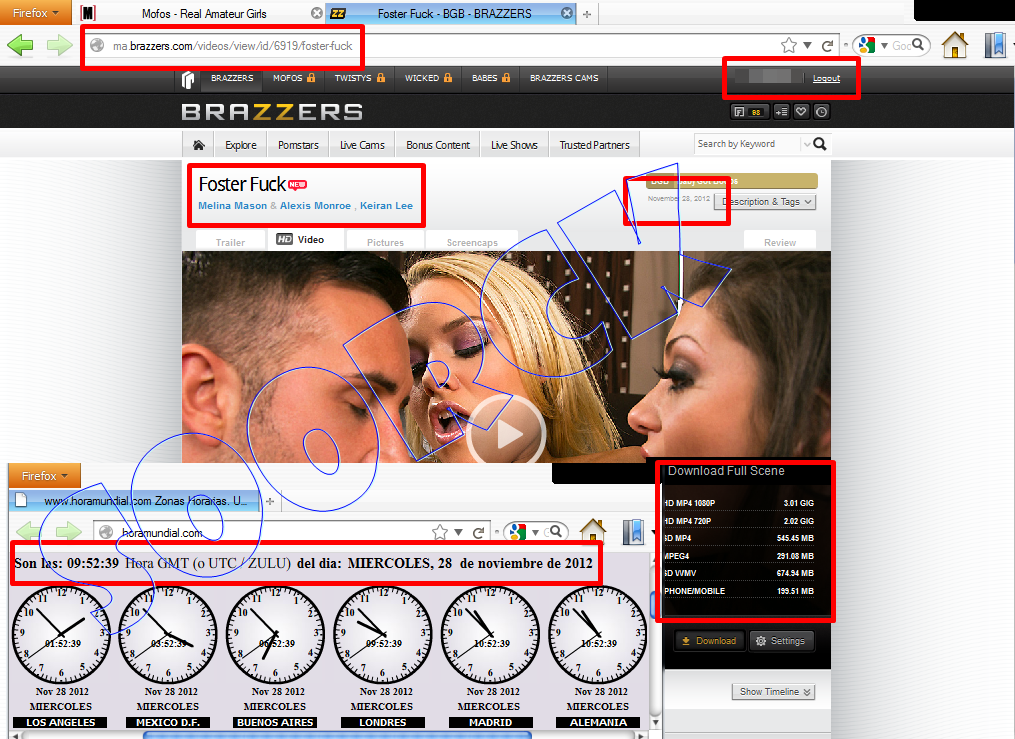
Task: Select the MOFOS network link
Action: (x=294, y=78)
